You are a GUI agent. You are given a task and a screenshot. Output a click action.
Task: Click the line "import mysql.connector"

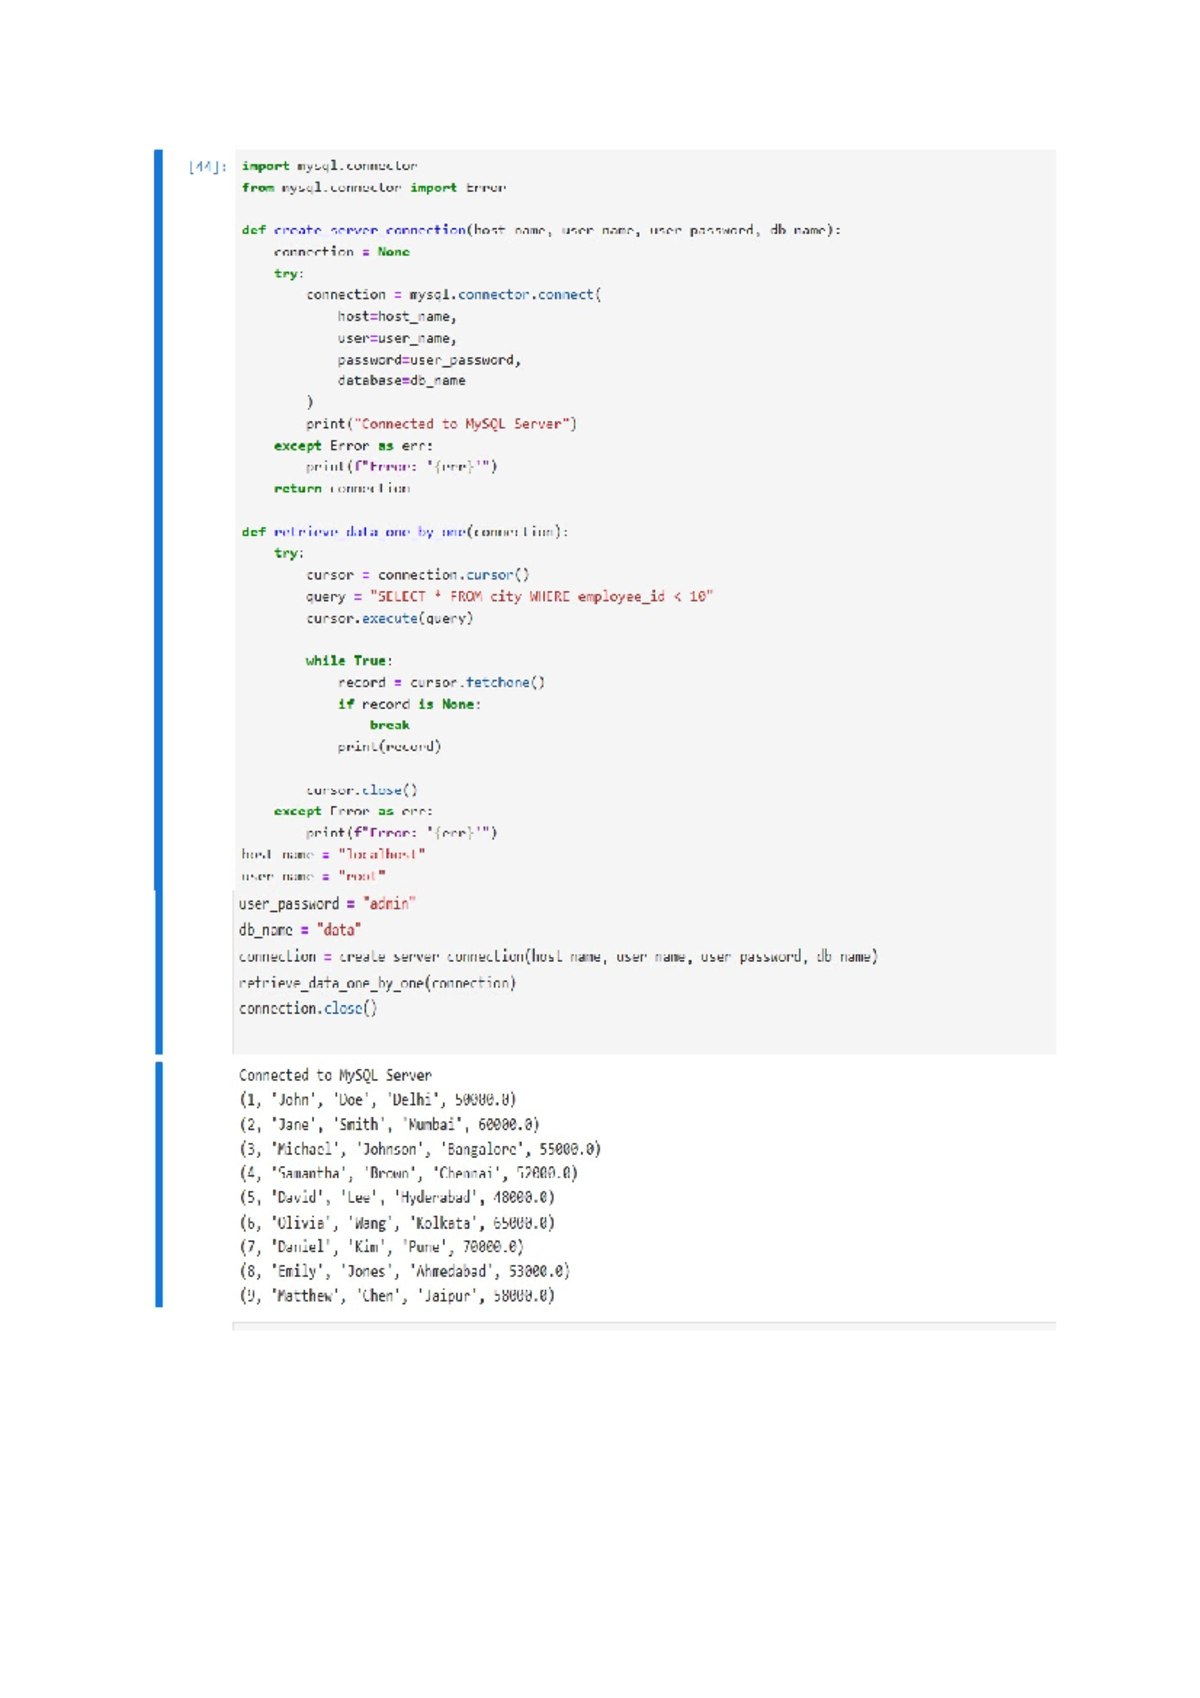point(329,166)
